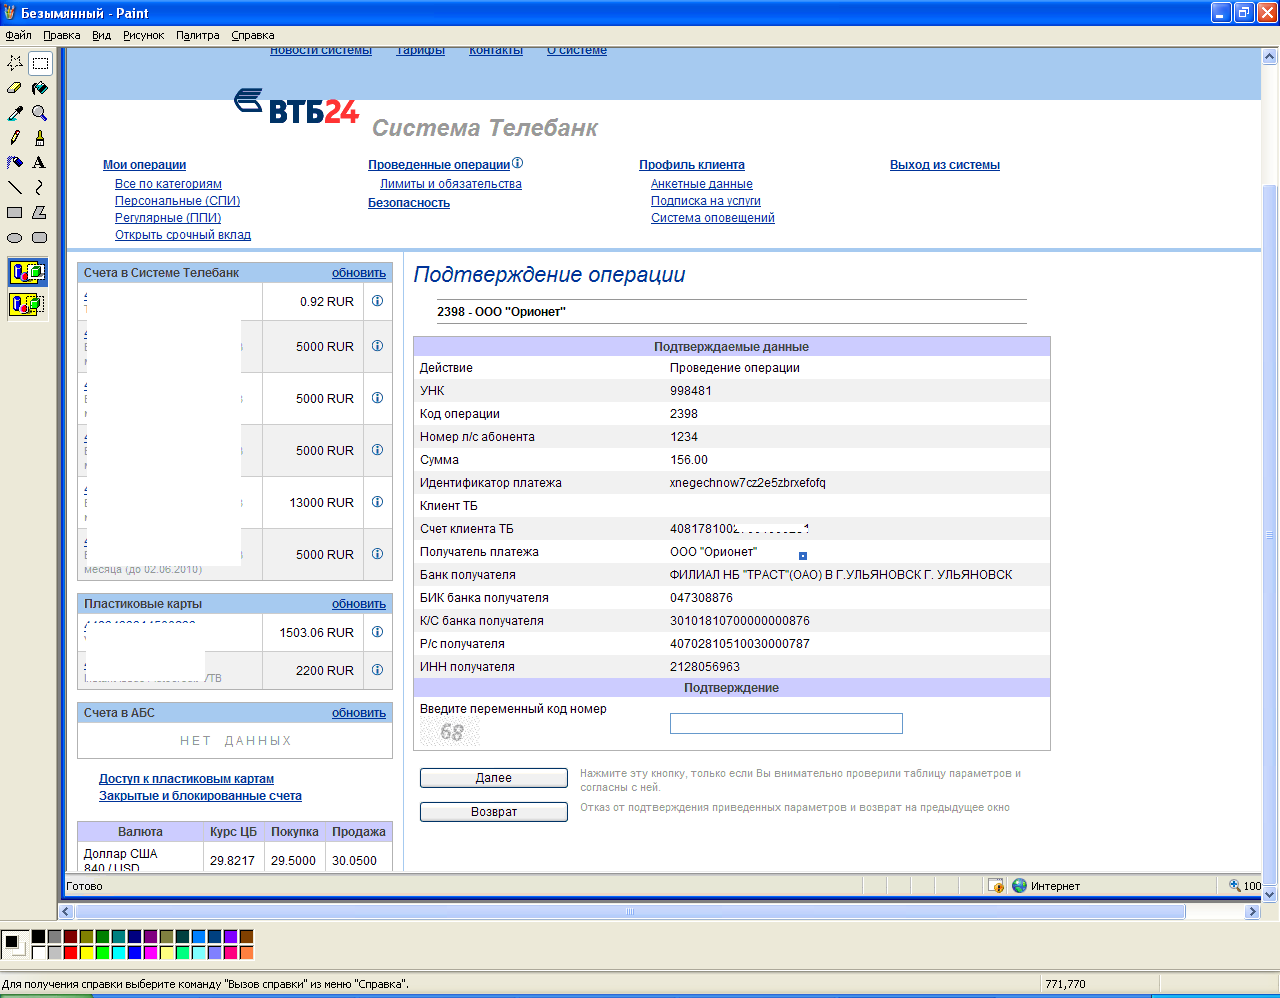
Task: Select the rectangular Select tool
Action: point(40,63)
